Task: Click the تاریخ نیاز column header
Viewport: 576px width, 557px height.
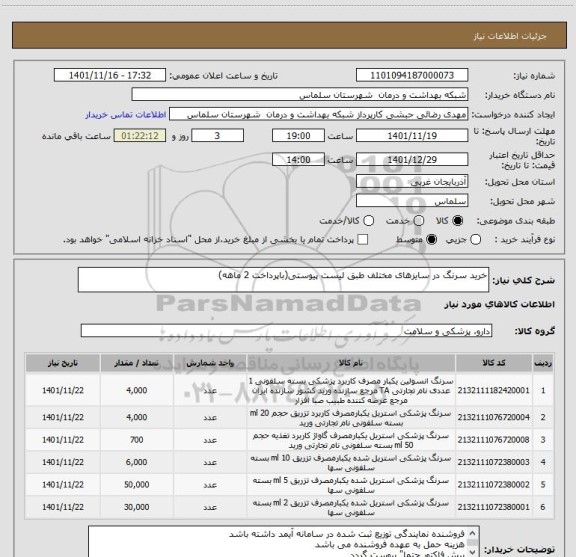Action: click(63, 363)
